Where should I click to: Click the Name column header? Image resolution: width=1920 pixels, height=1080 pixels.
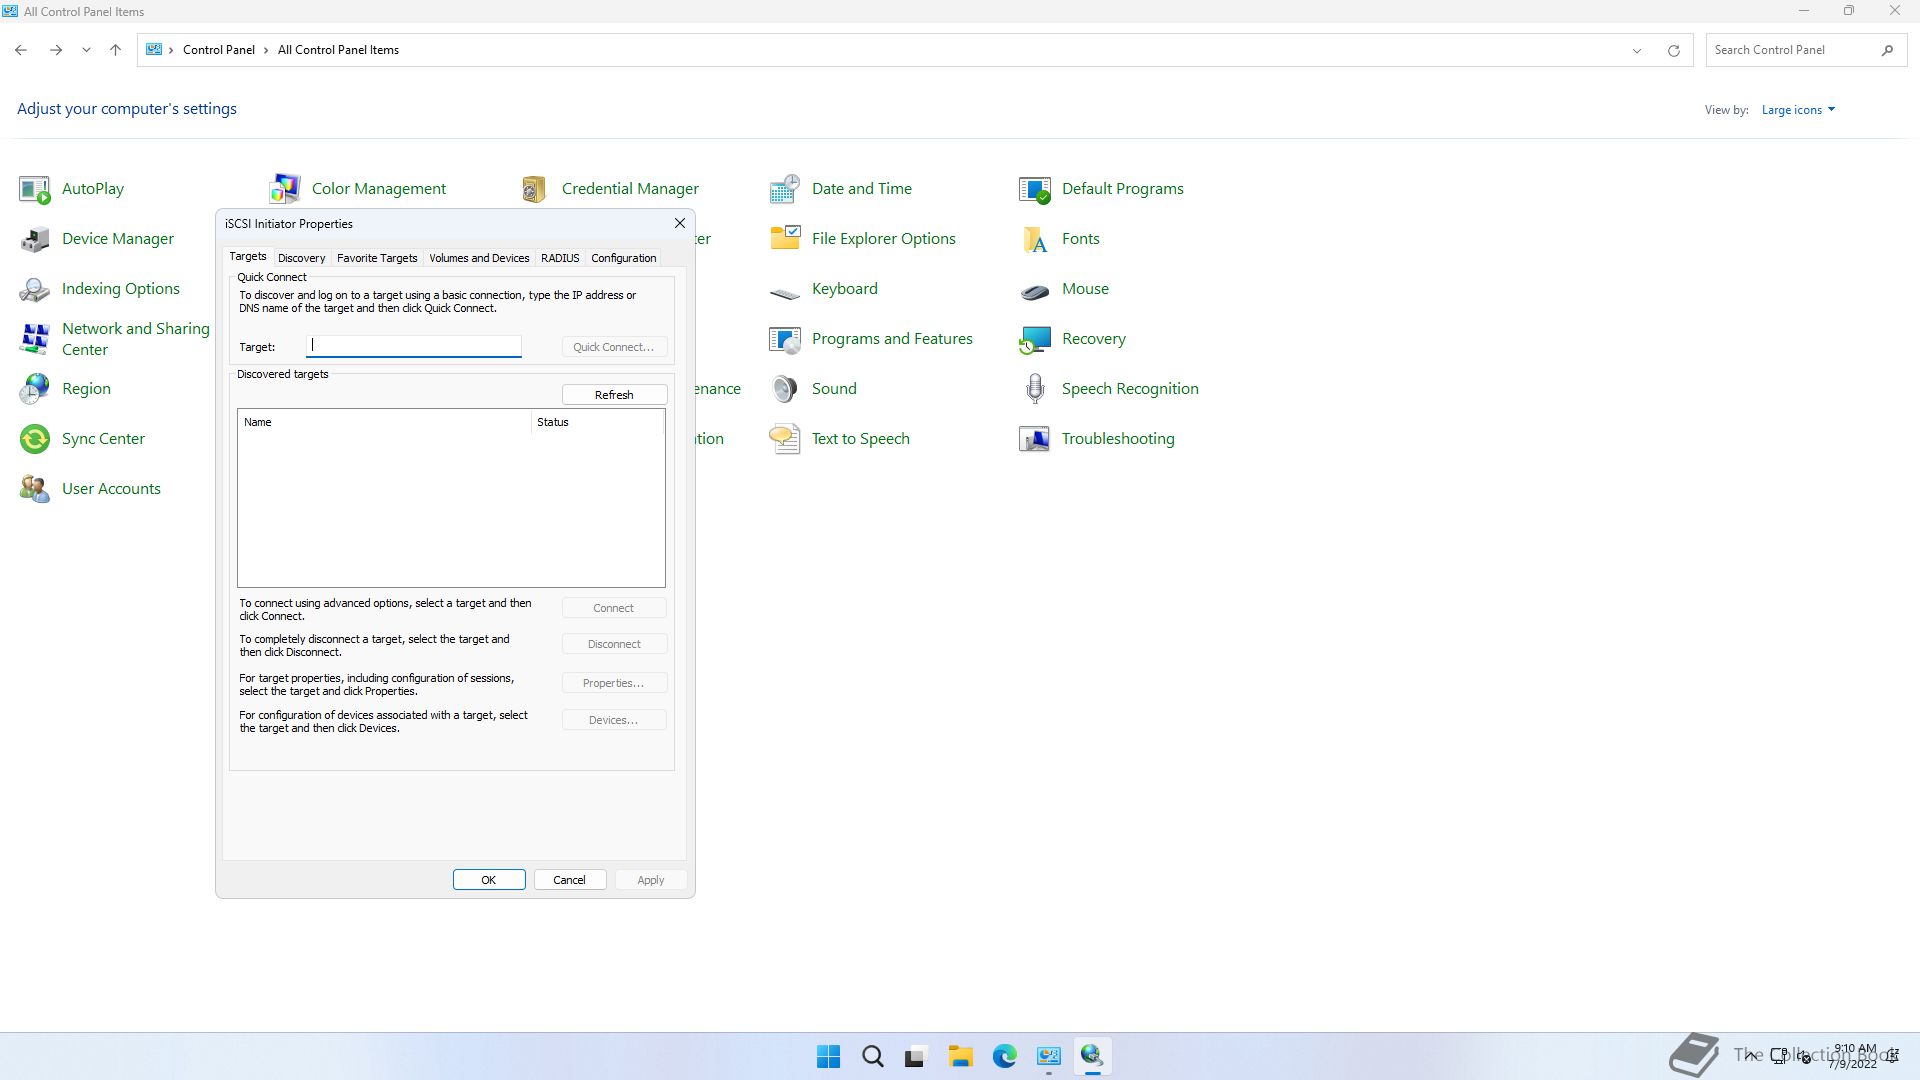(384, 422)
